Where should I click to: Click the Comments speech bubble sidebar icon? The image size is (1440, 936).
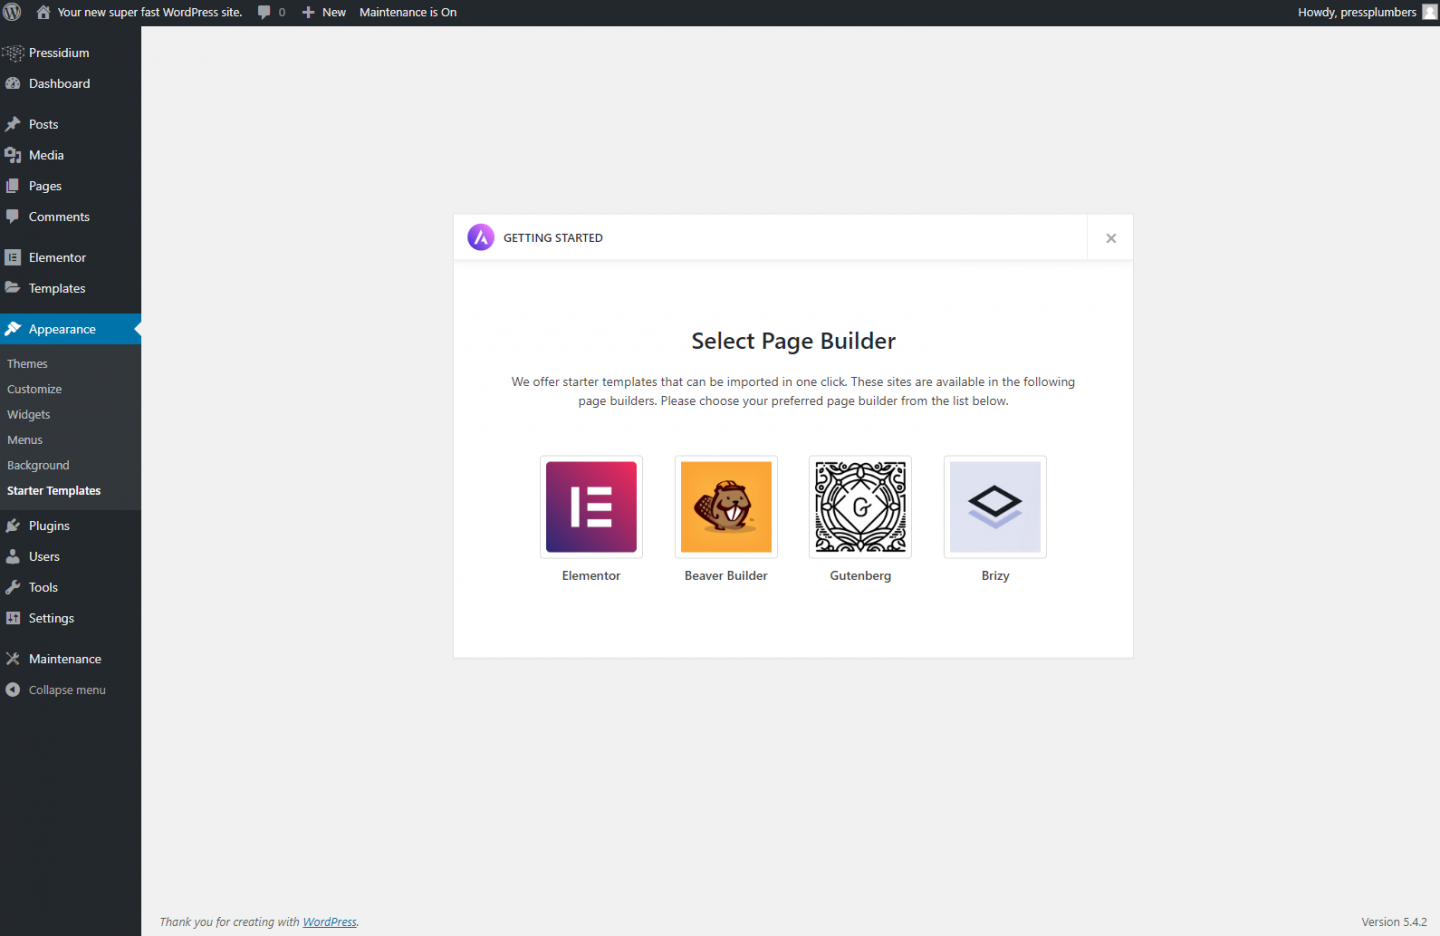(x=13, y=217)
